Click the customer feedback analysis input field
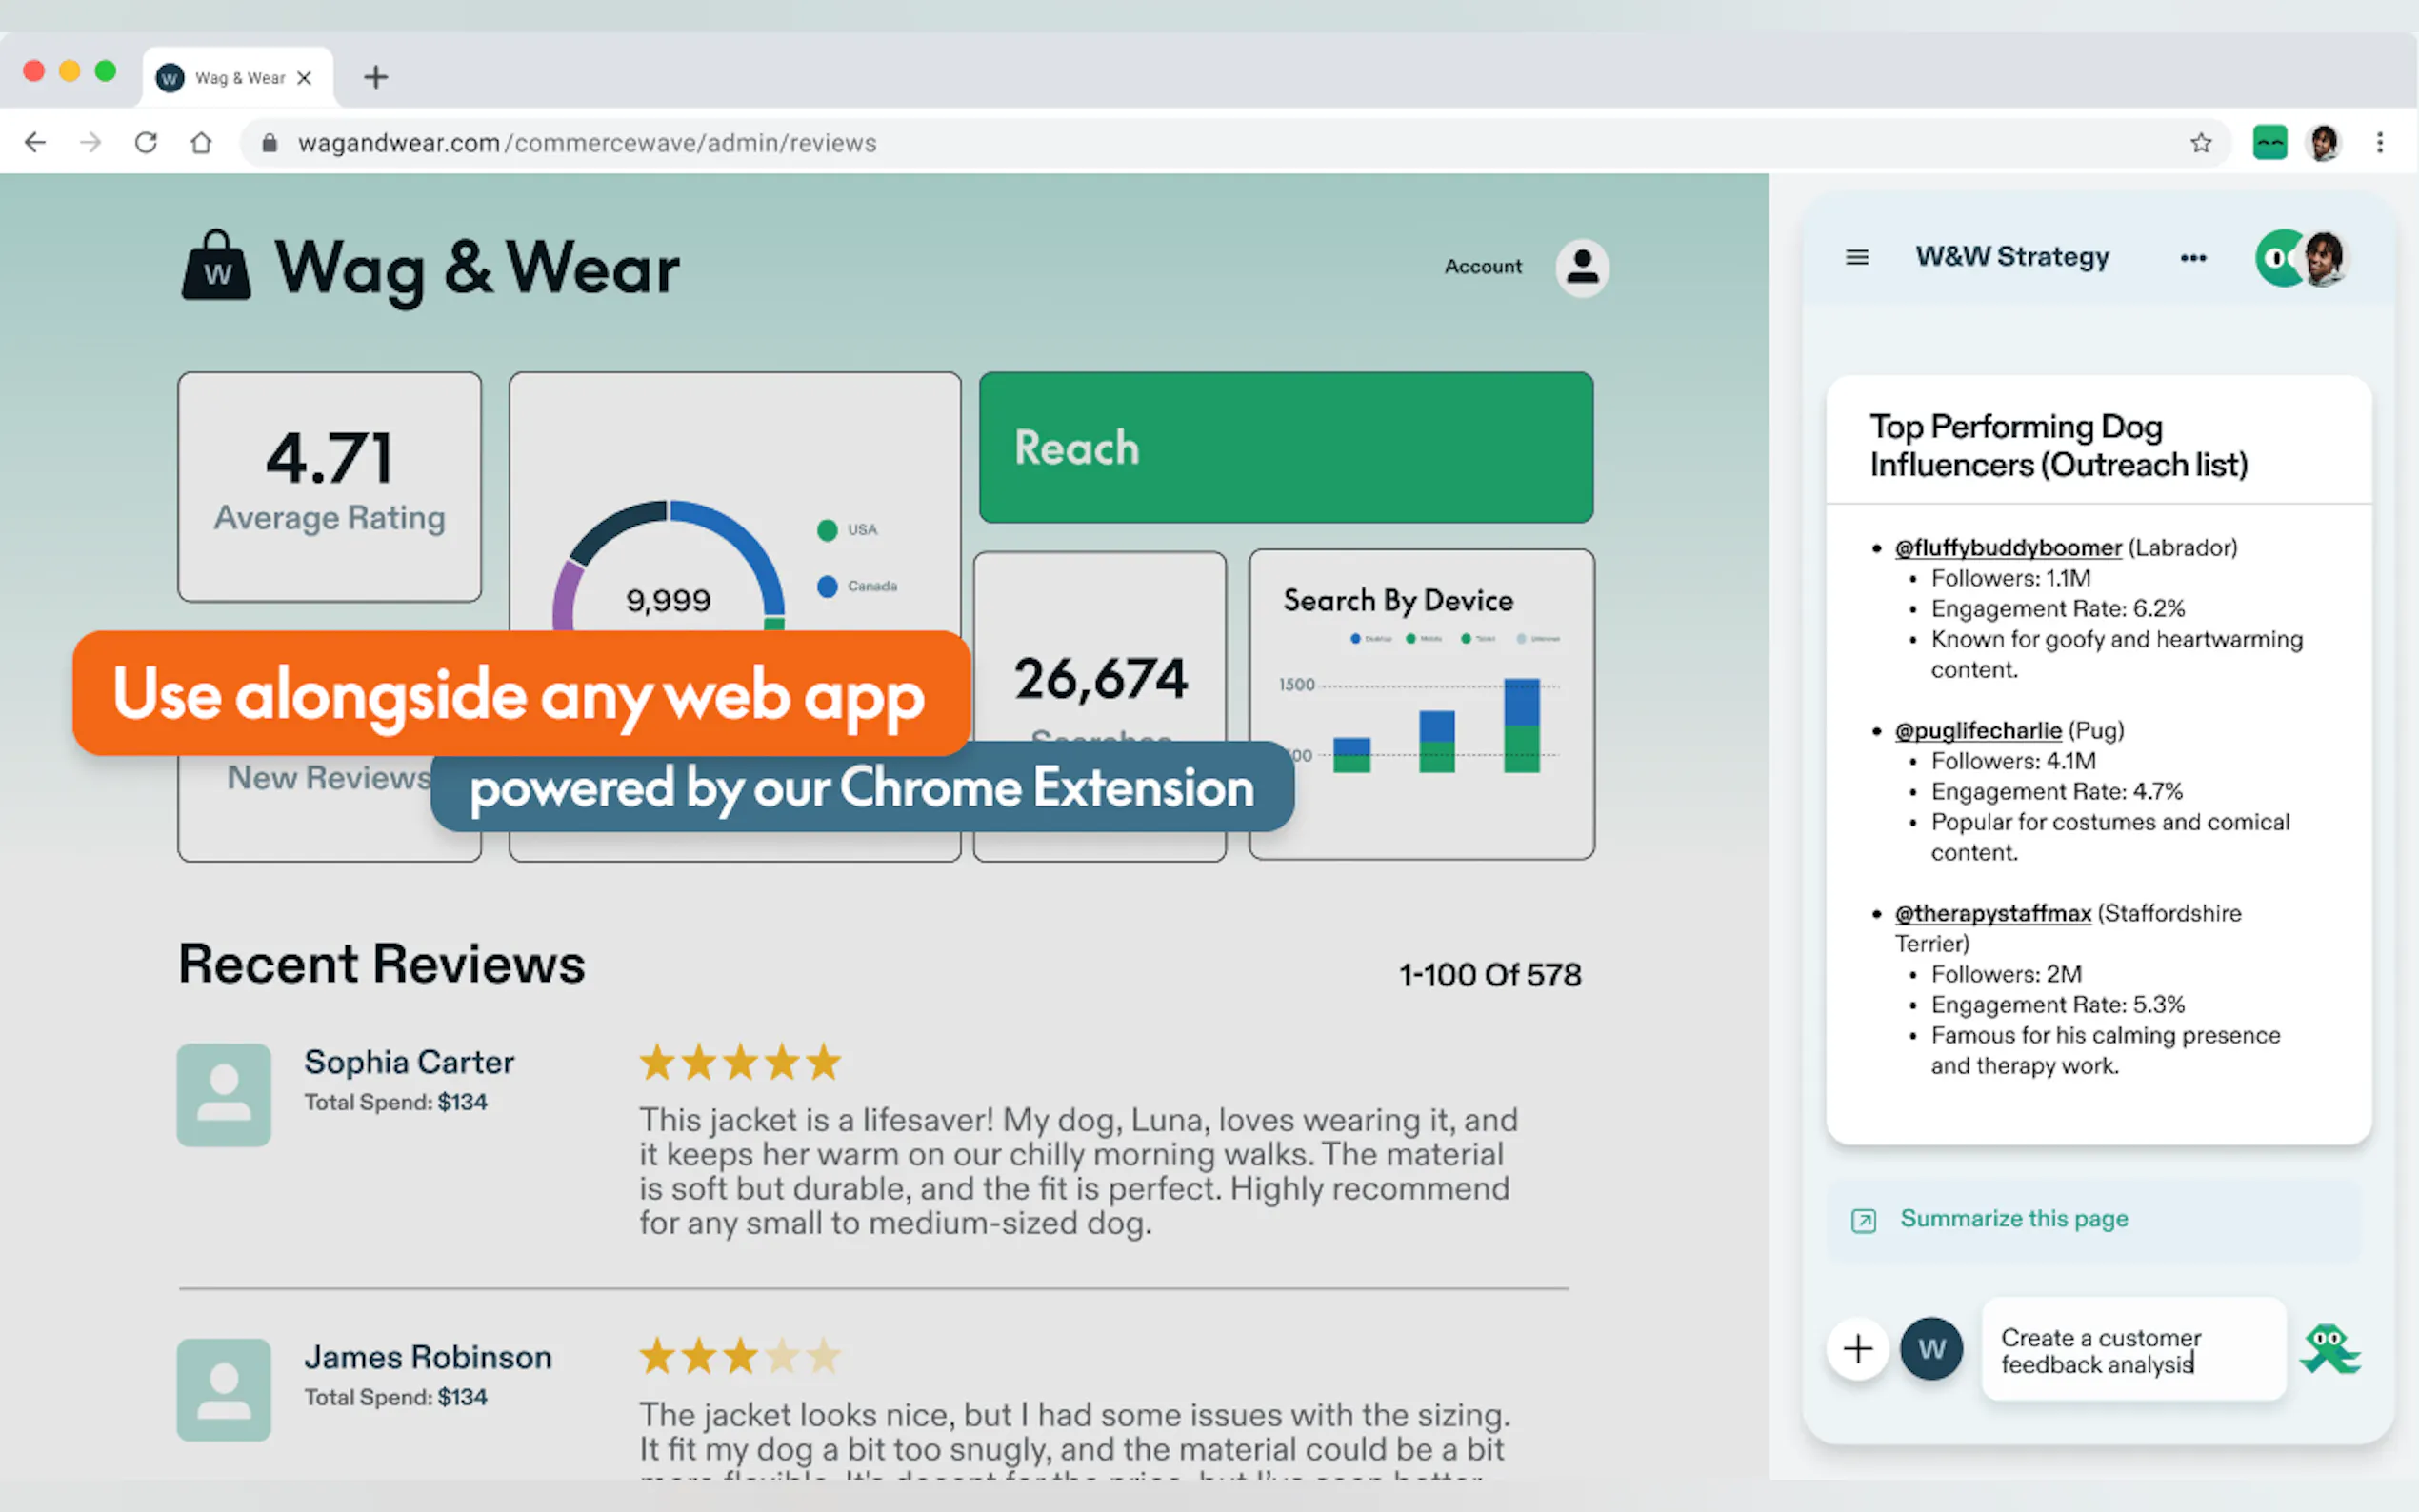Screen dimensions: 2419x1512 pyautogui.click(x=2132, y=1350)
